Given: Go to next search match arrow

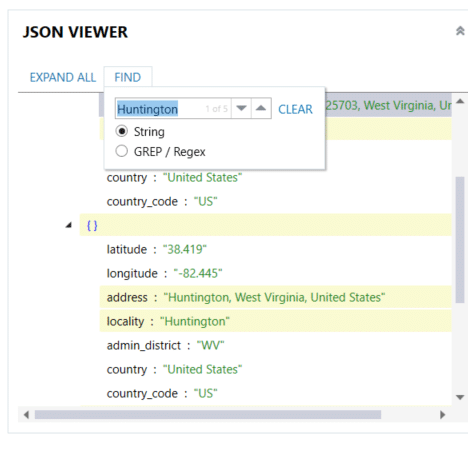Looking at the screenshot, I should click(241, 108).
